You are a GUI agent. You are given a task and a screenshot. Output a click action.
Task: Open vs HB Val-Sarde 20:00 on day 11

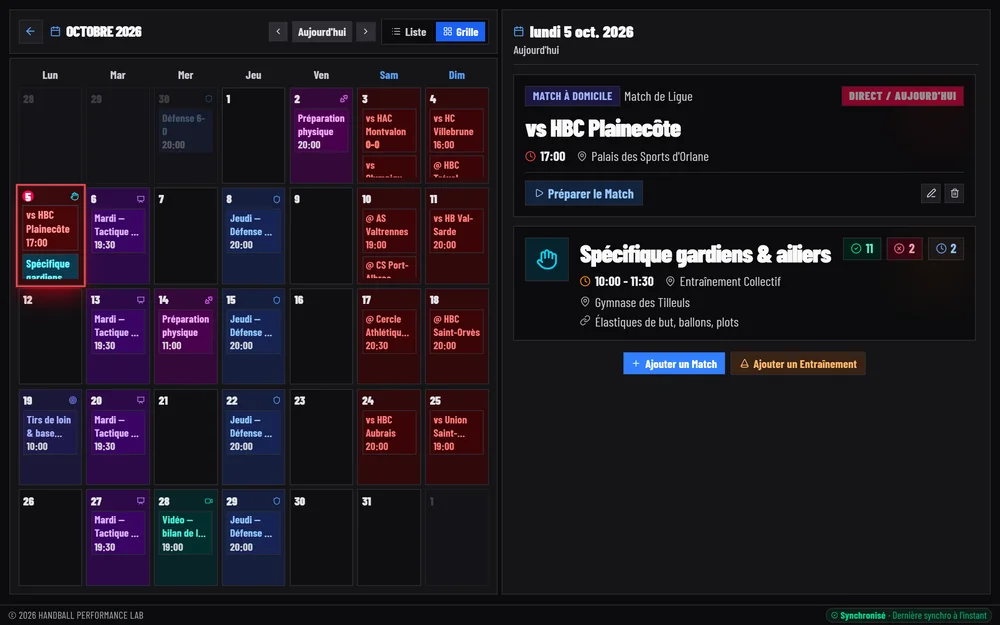[456, 232]
